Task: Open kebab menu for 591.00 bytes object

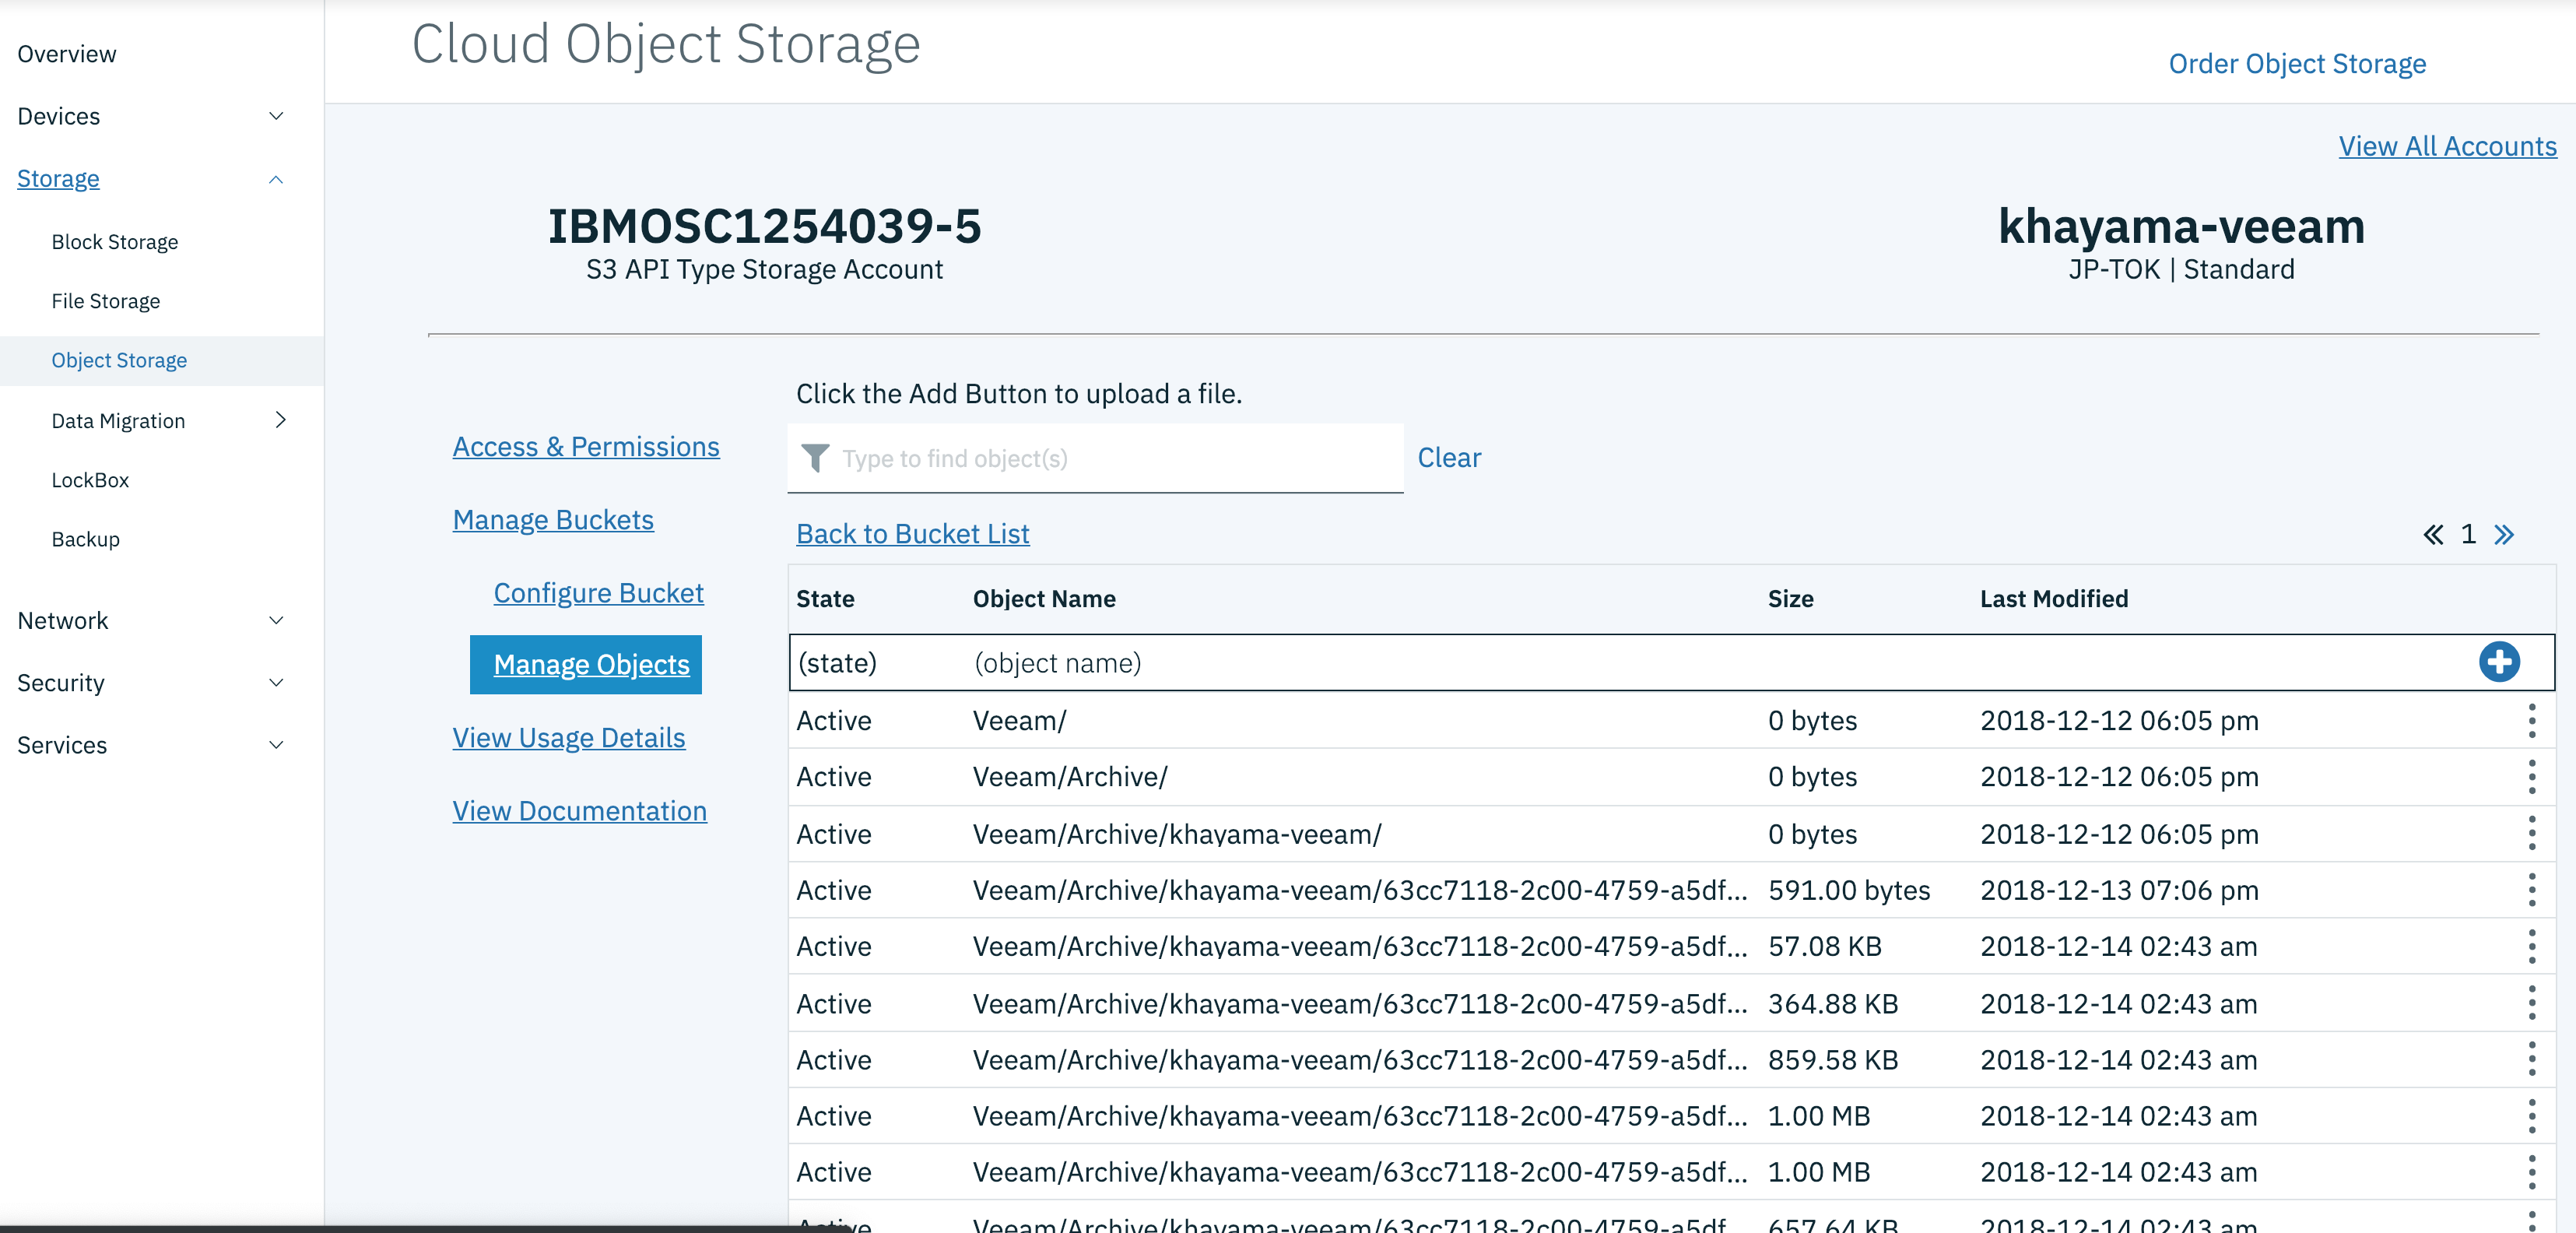Action: 2531,889
